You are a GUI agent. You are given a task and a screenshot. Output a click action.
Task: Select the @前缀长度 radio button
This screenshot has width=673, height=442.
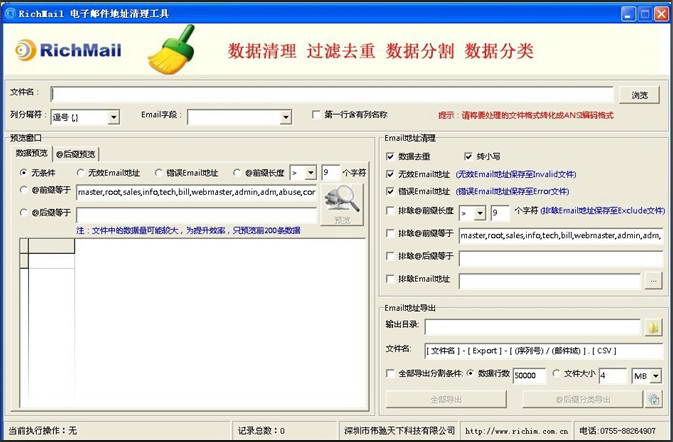click(236, 173)
